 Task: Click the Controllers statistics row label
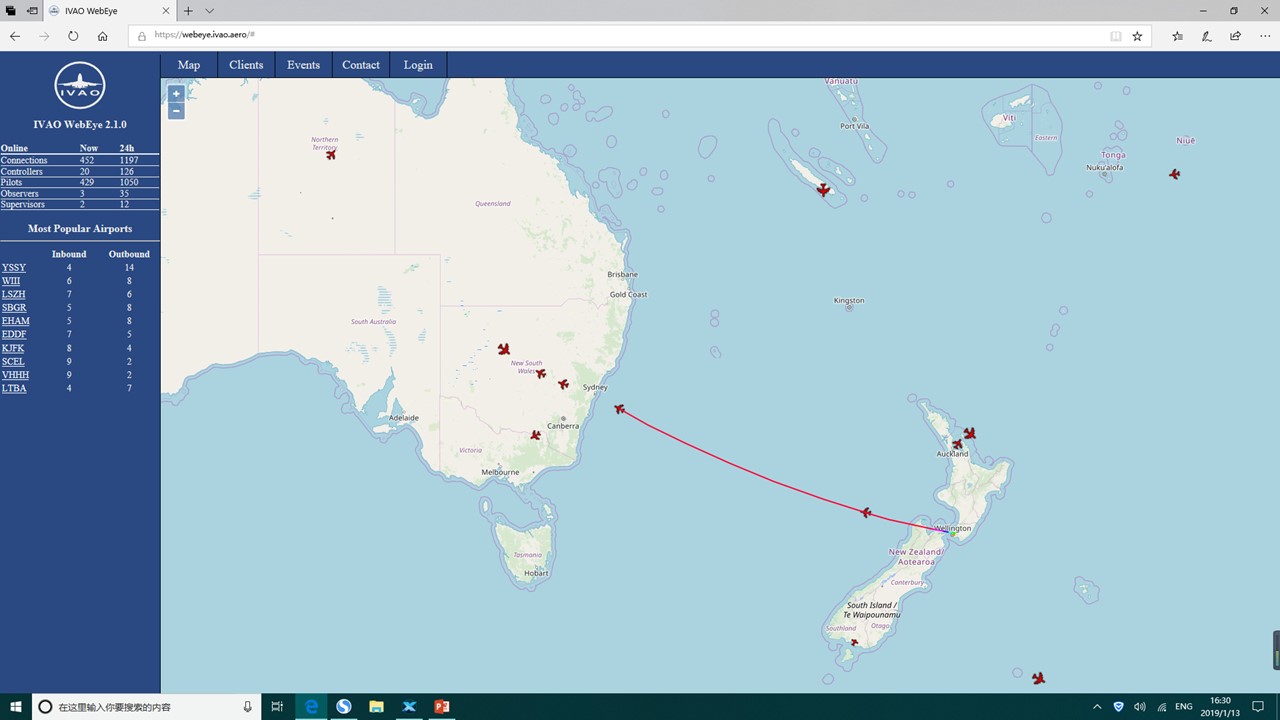[22, 171]
